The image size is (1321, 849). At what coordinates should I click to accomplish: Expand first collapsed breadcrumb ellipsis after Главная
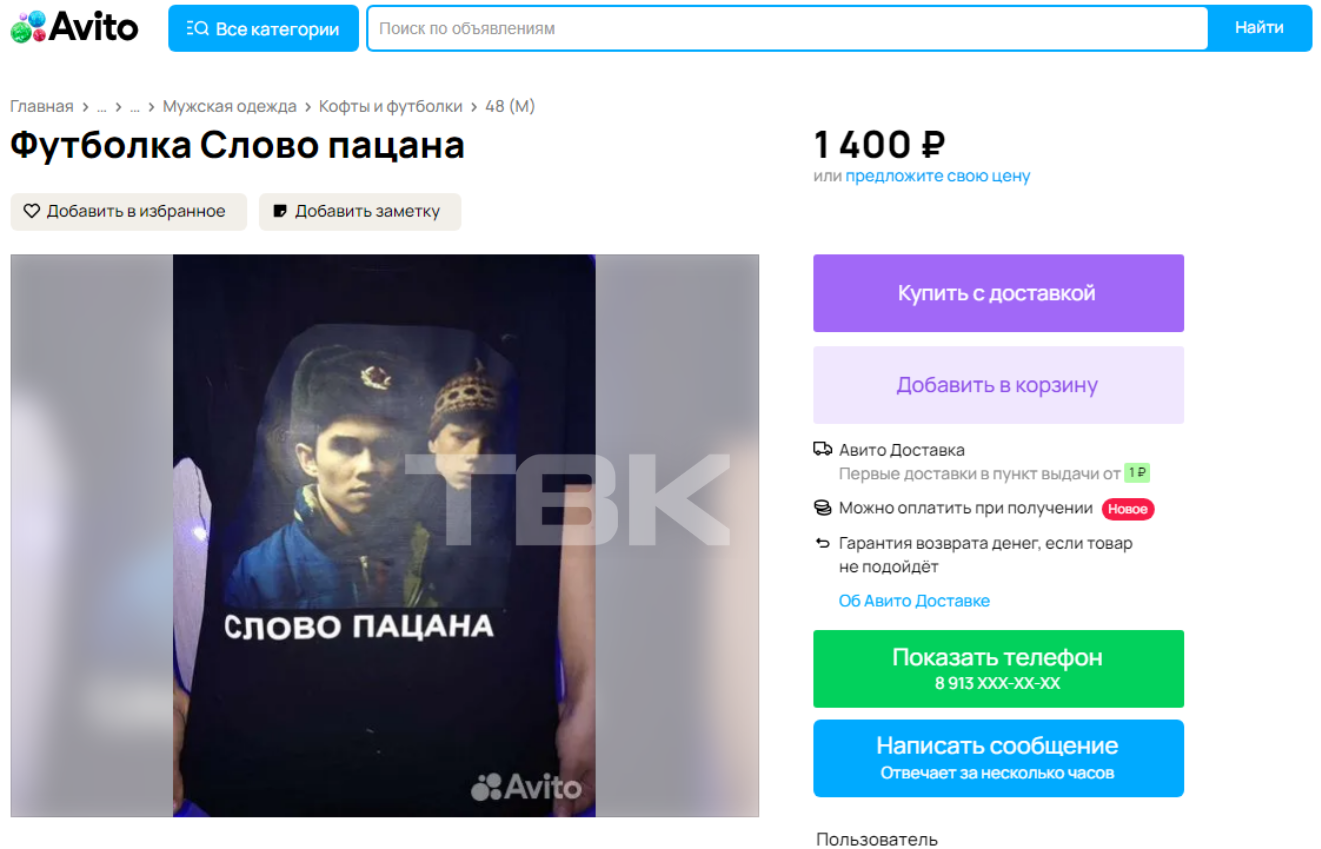[x=101, y=106]
